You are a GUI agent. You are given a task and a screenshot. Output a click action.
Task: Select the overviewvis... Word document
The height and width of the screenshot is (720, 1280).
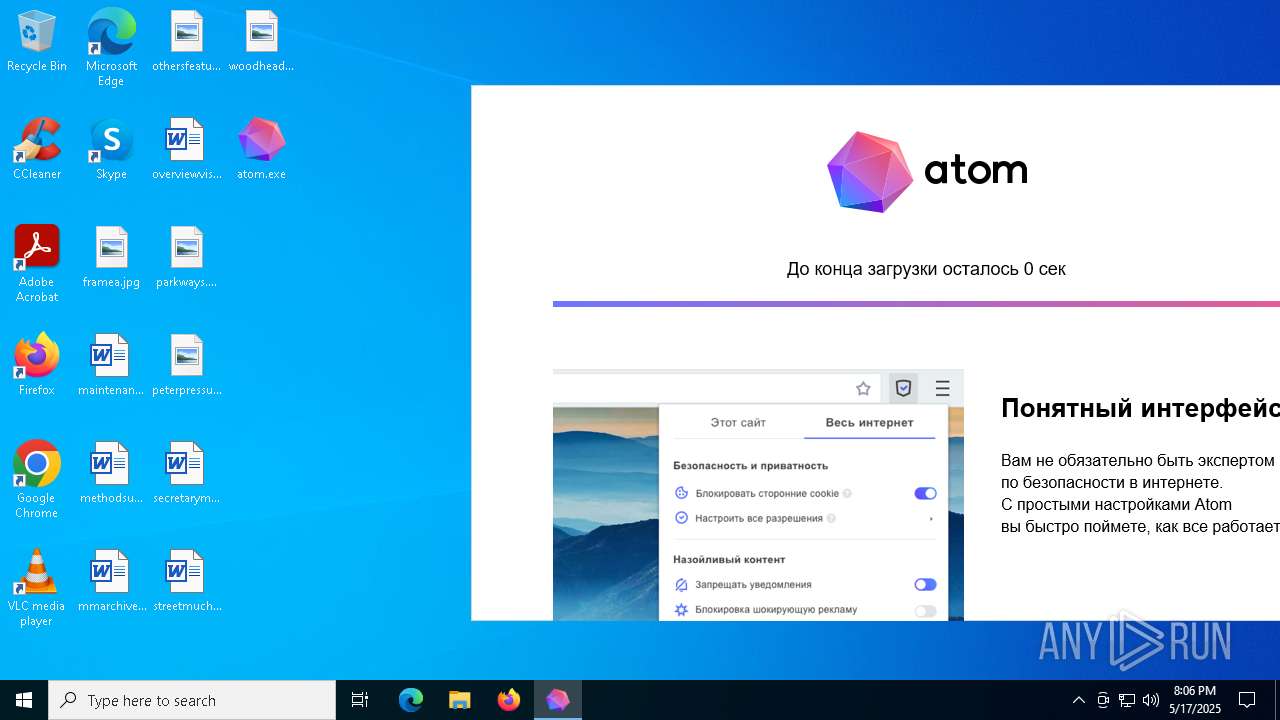(186, 150)
